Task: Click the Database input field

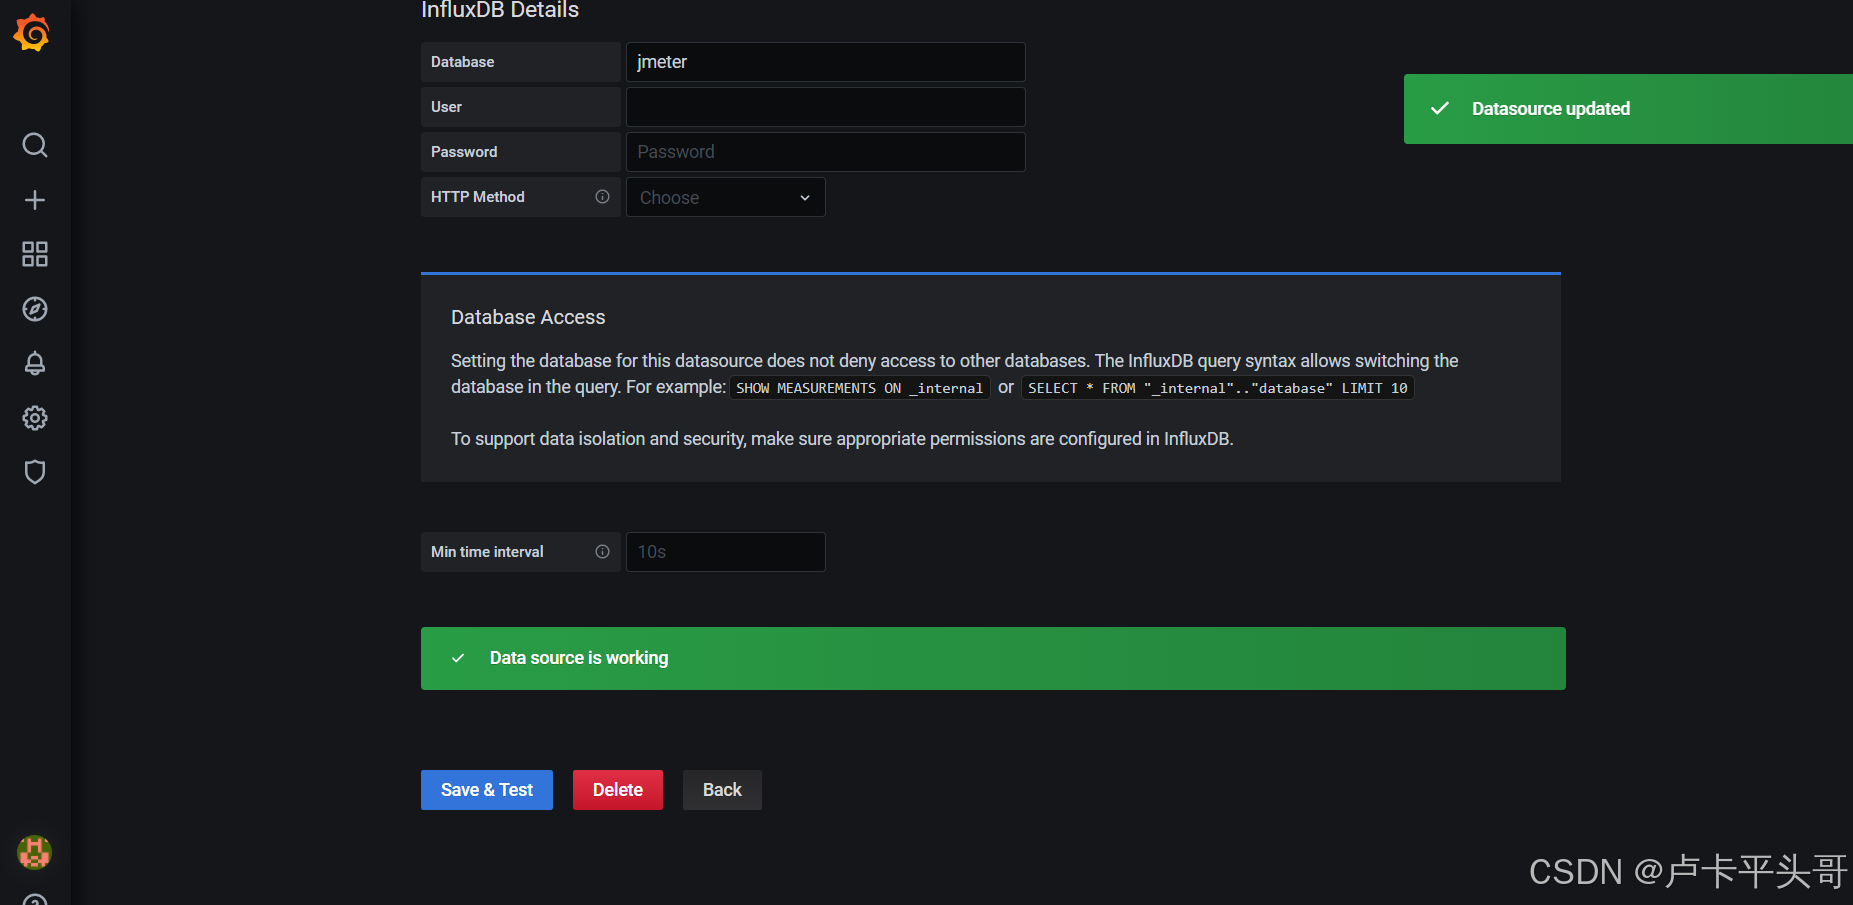Action: tap(826, 62)
